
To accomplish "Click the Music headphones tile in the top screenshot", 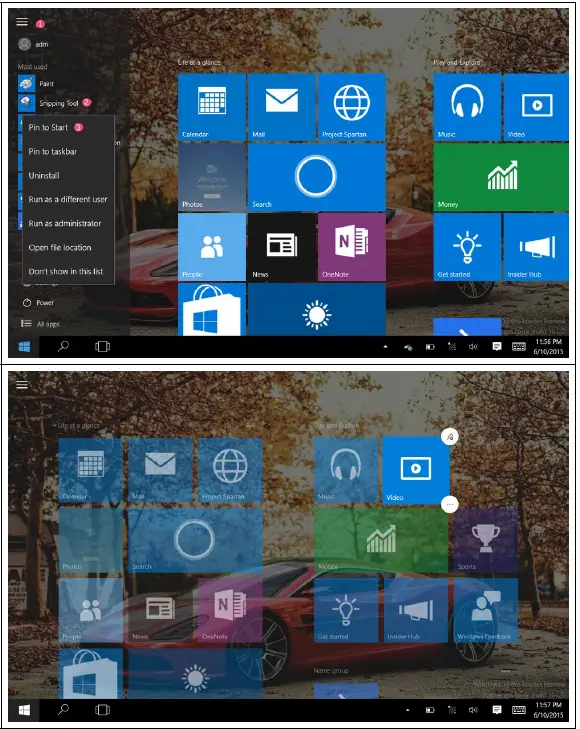I will 467,107.
